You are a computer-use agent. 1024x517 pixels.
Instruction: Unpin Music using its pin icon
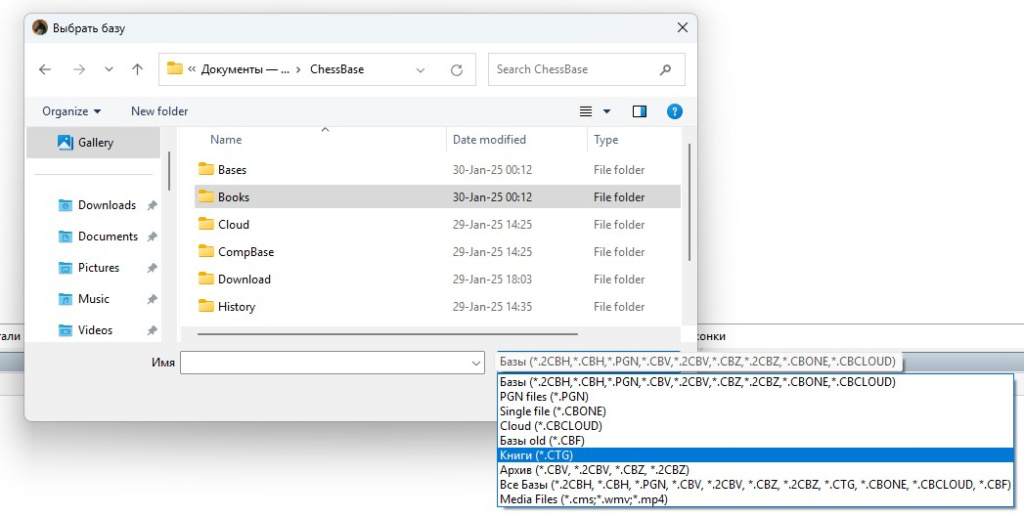click(x=152, y=300)
